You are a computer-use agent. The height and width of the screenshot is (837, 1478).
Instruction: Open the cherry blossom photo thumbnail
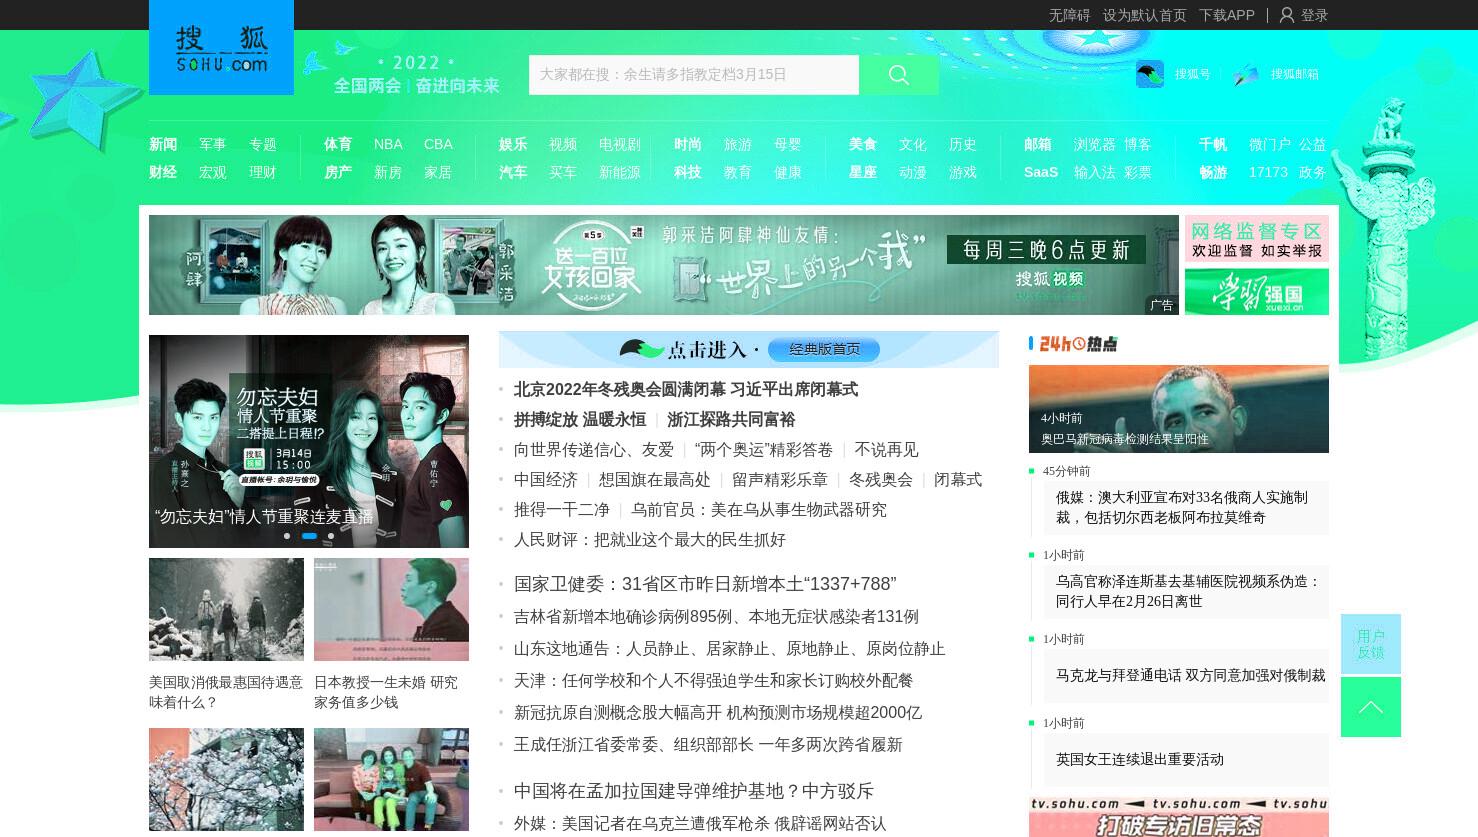point(226,779)
